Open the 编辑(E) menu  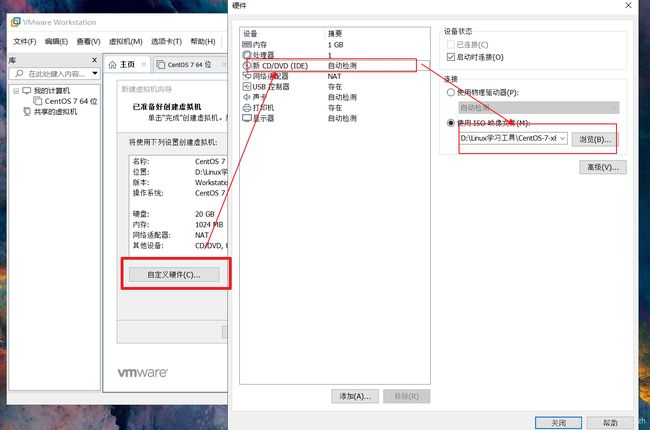pyautogui.click(x=56, y=41)
